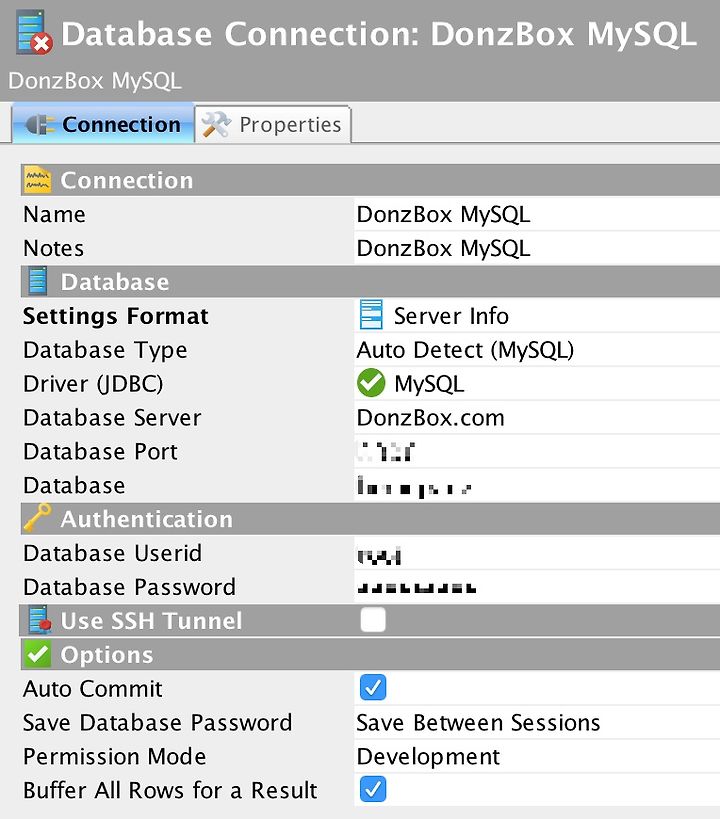
Task: Click the key icon in Authentication header
Action: pyautogui.click(x=38, y=518)
